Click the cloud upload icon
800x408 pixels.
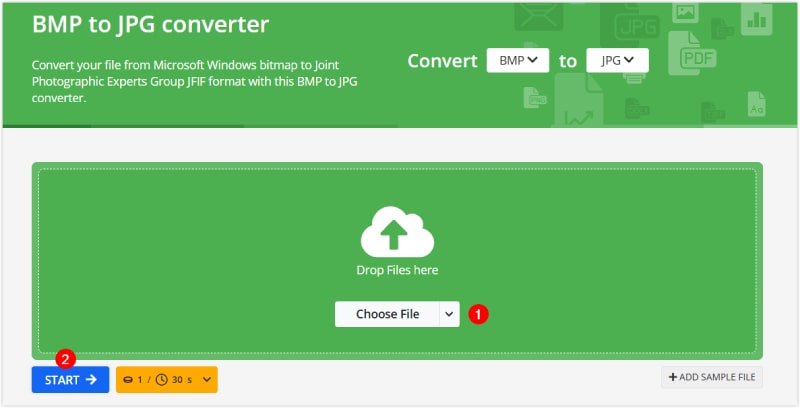[397, 235]
